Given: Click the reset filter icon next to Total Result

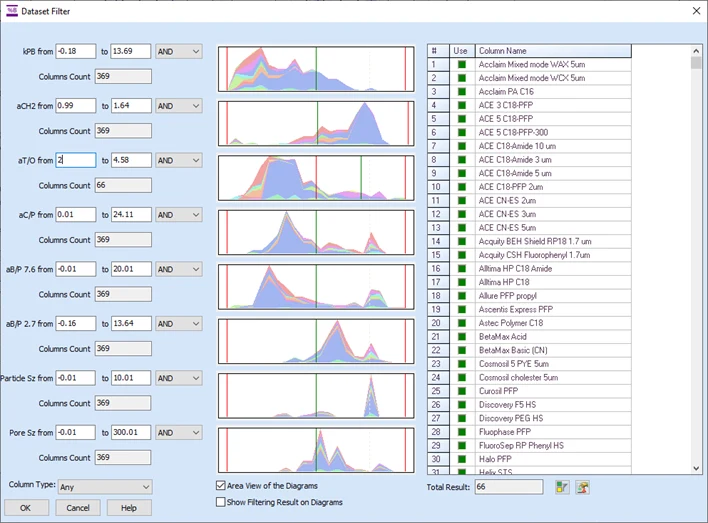Looking at the screenshot, I should (583, 487).
